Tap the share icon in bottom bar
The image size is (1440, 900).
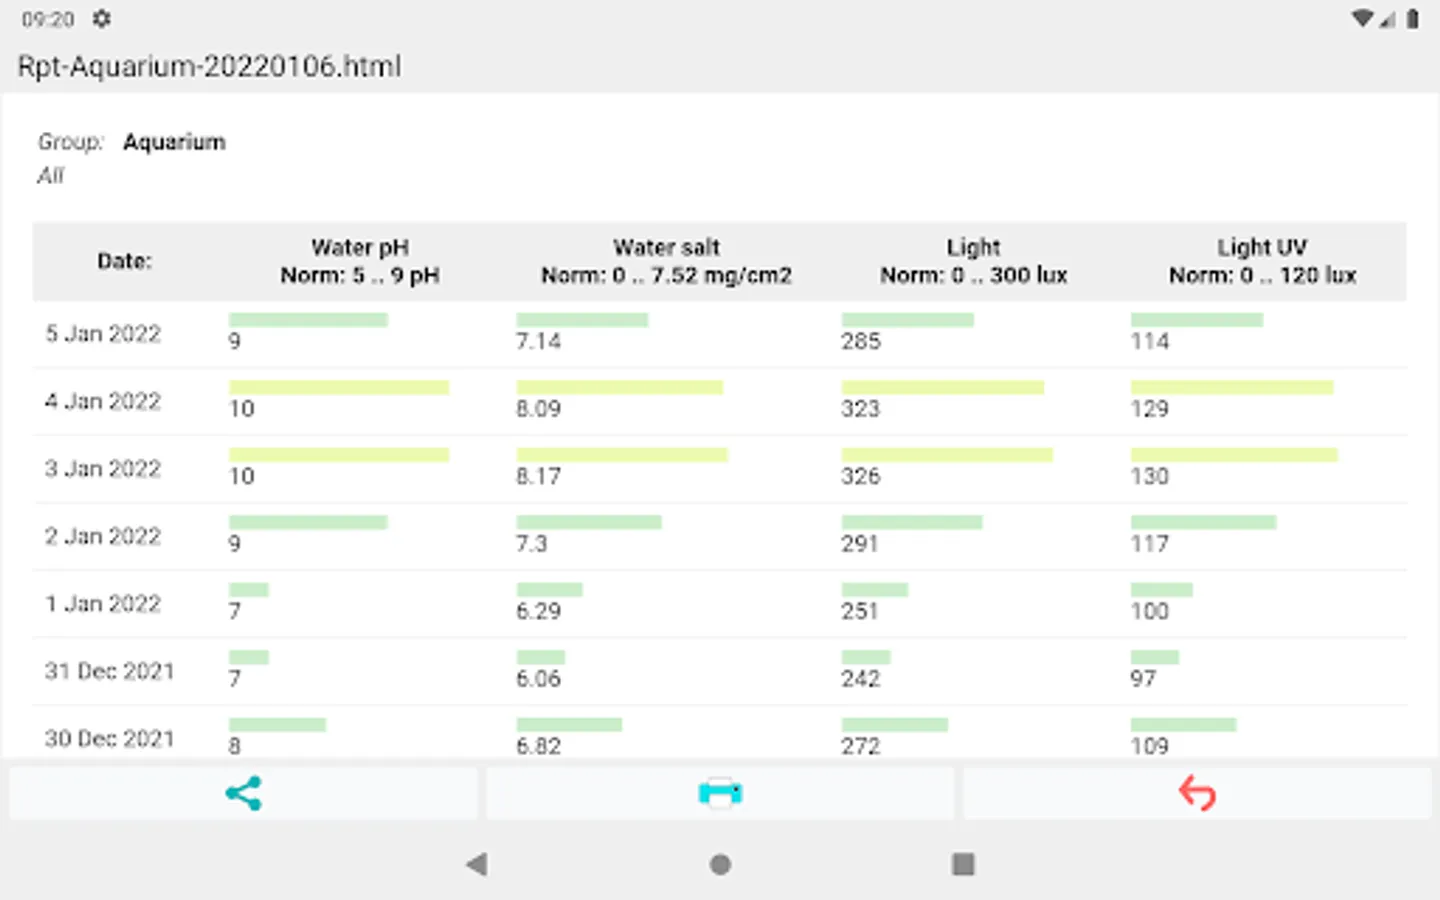tap(243, 794)
